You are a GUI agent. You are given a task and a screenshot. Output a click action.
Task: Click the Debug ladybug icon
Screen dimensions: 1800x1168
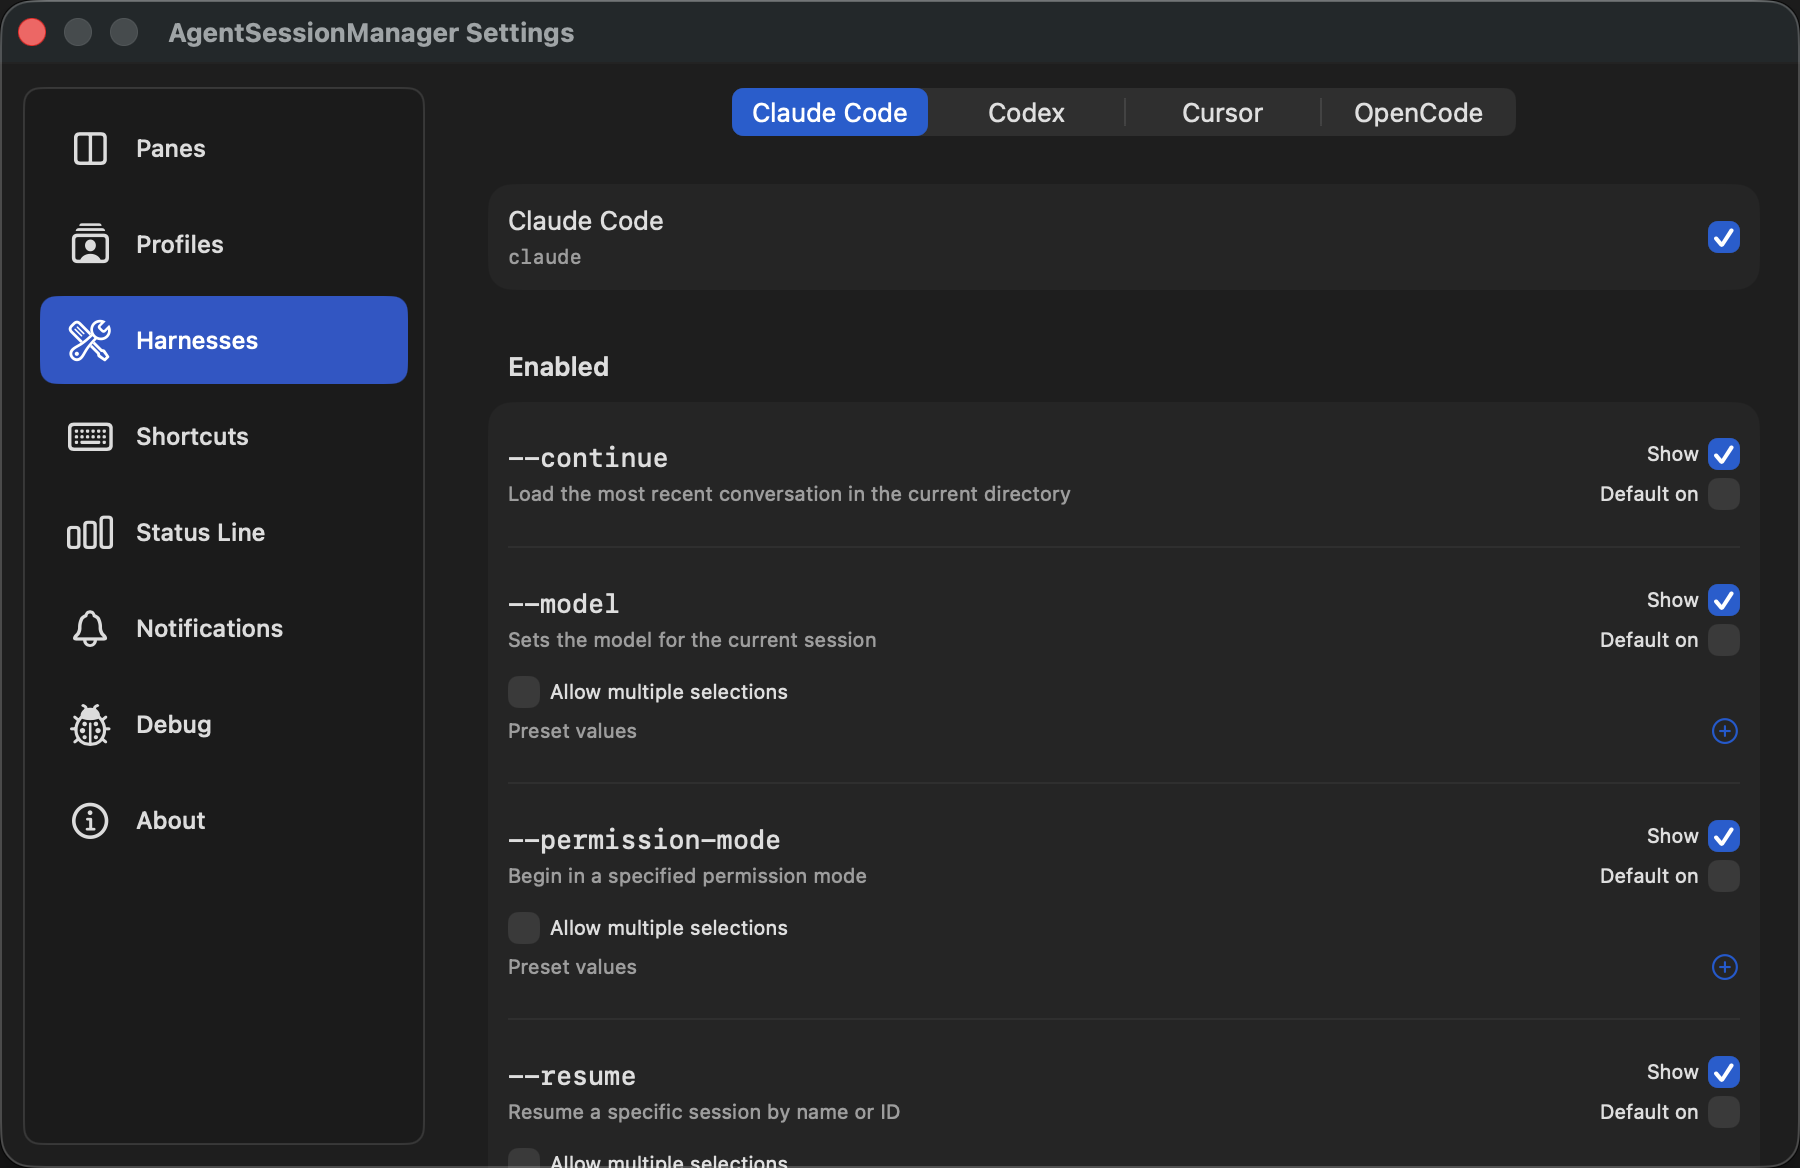click(90, 724)
